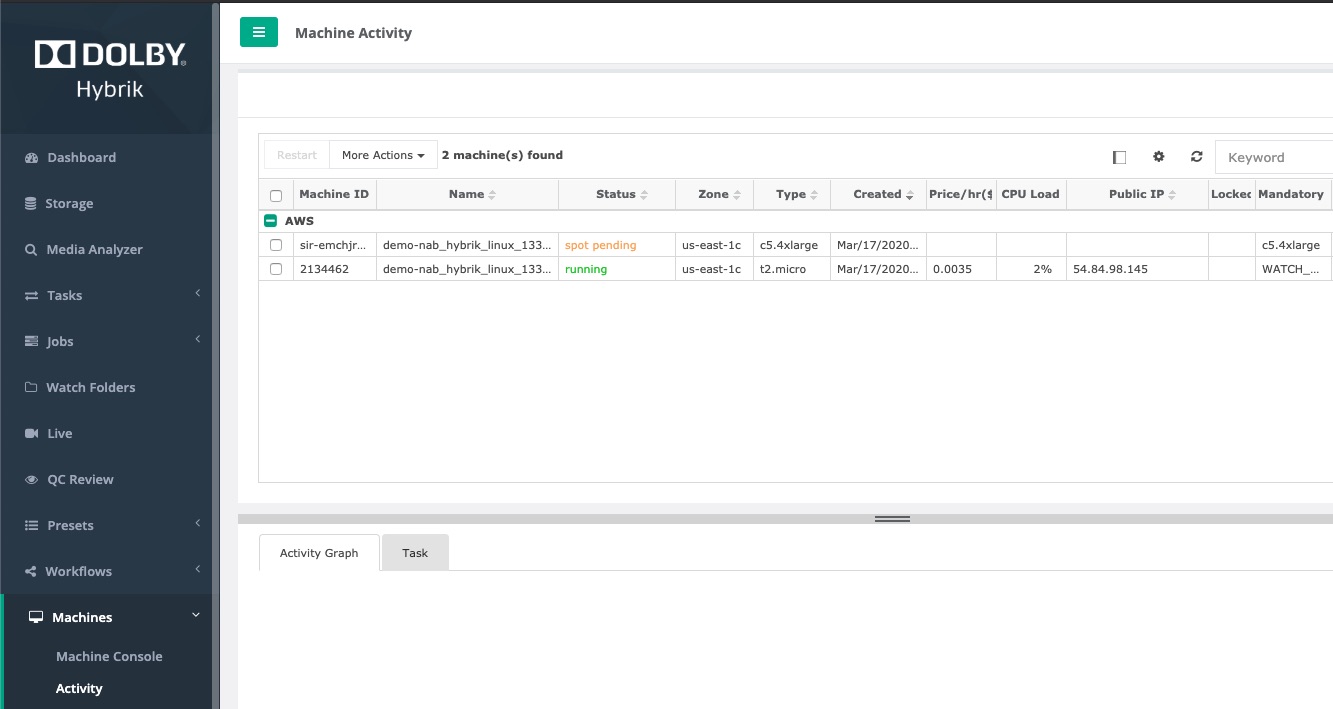The image size is (1333, 709).
Task: Expand the Jobs submenu chevron
Action: coord(198,339)
